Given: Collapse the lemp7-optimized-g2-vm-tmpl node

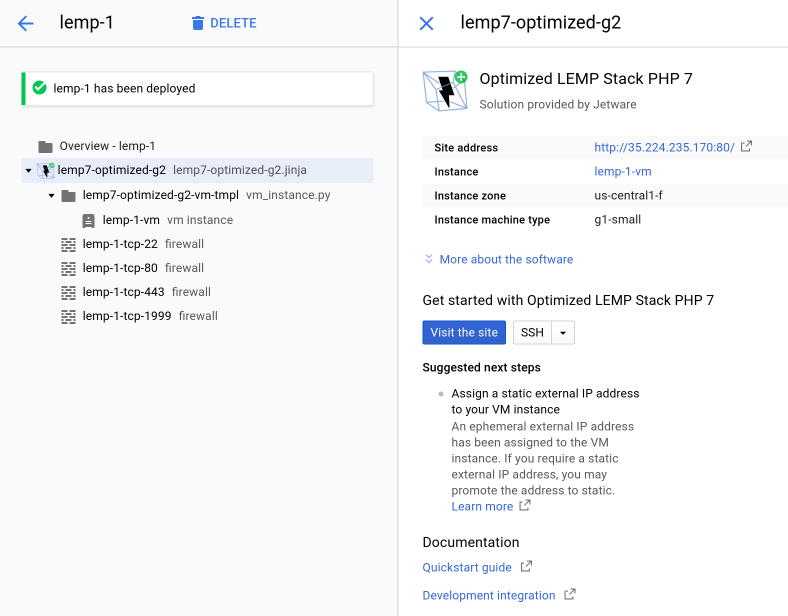Looking at the screenshot, I should pos(51,196).
